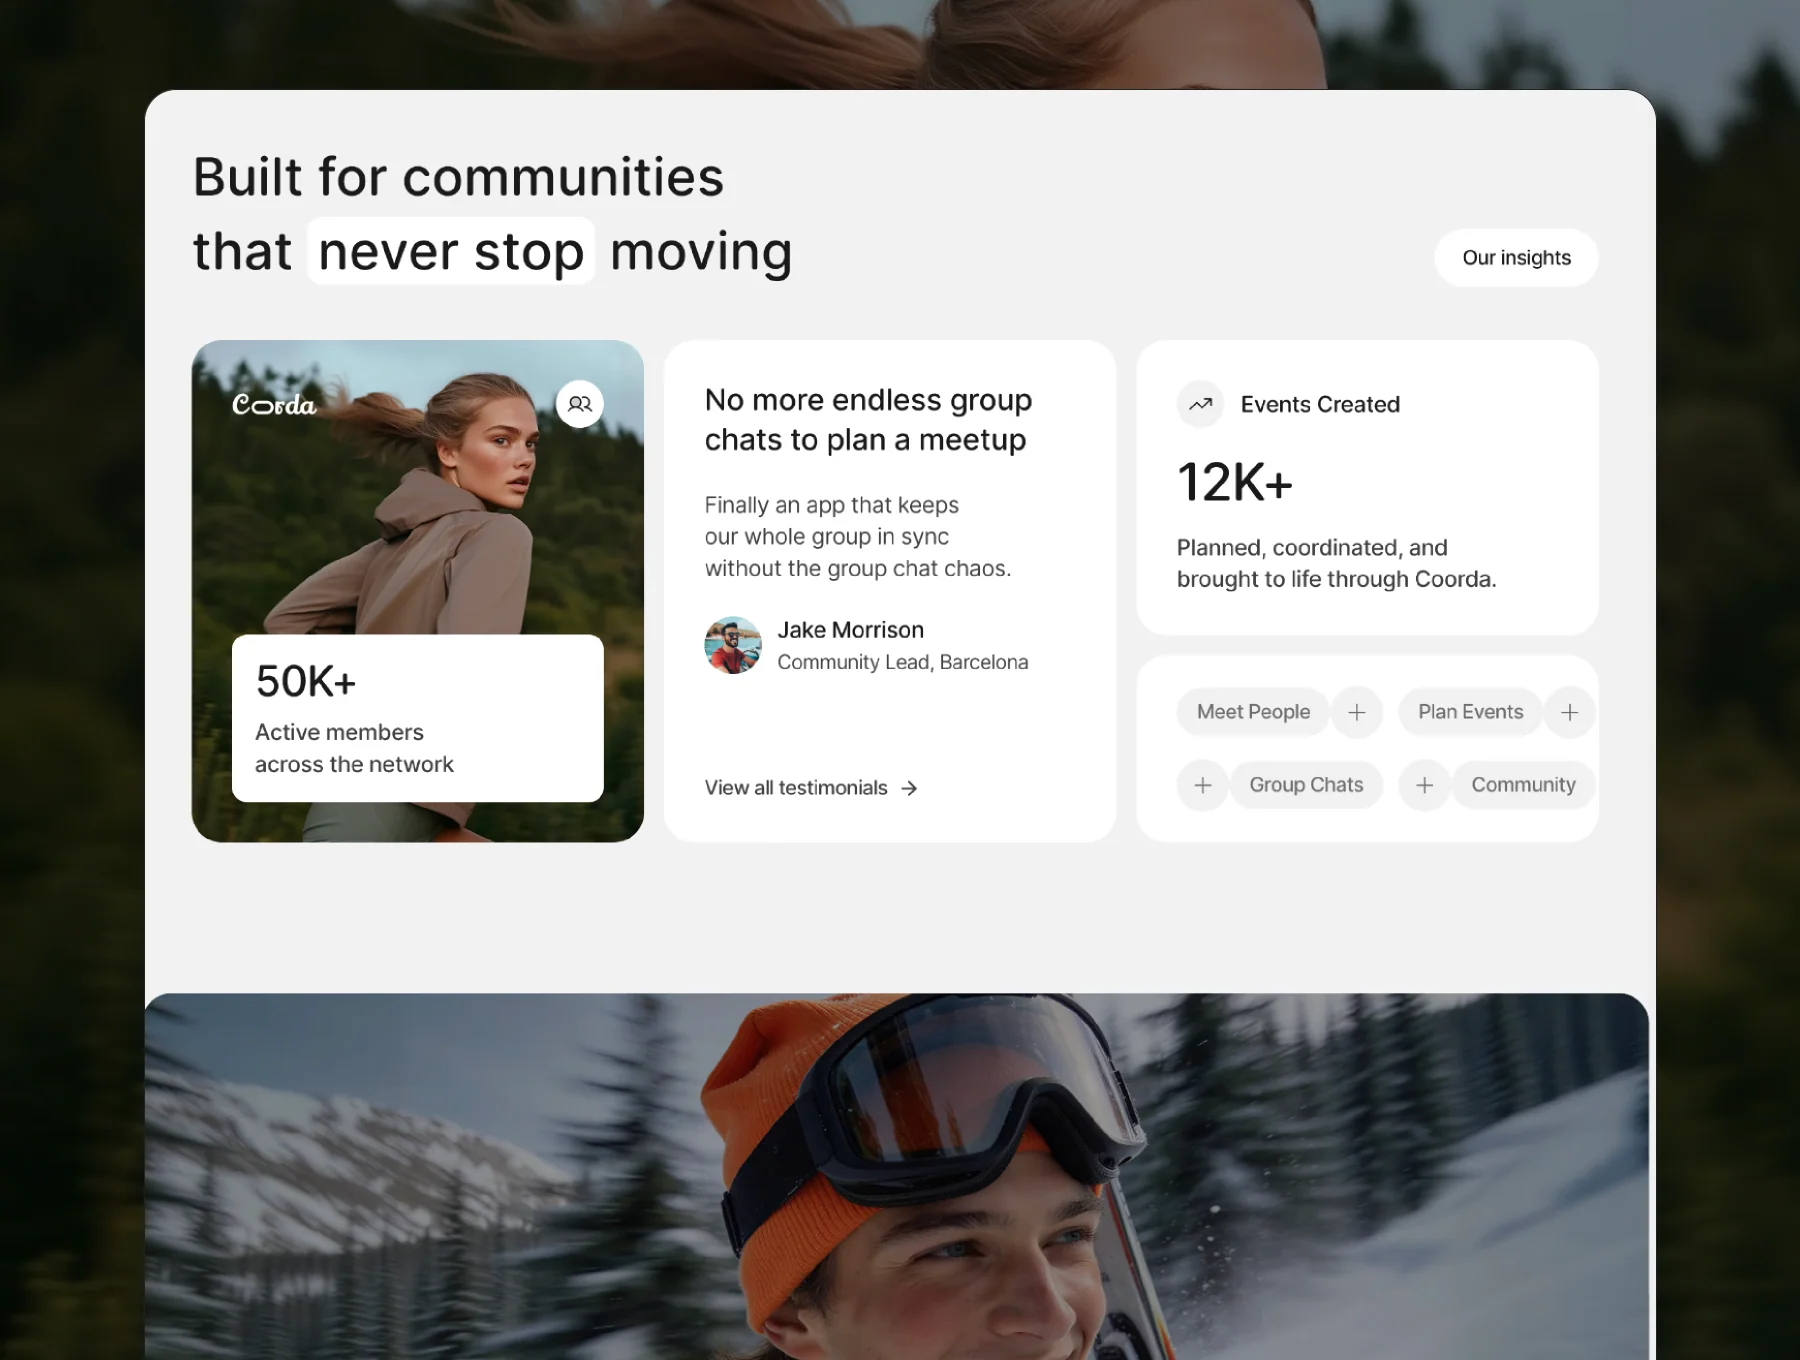Open View all testimonials link

pyautogui.click(x=811, y=788)
